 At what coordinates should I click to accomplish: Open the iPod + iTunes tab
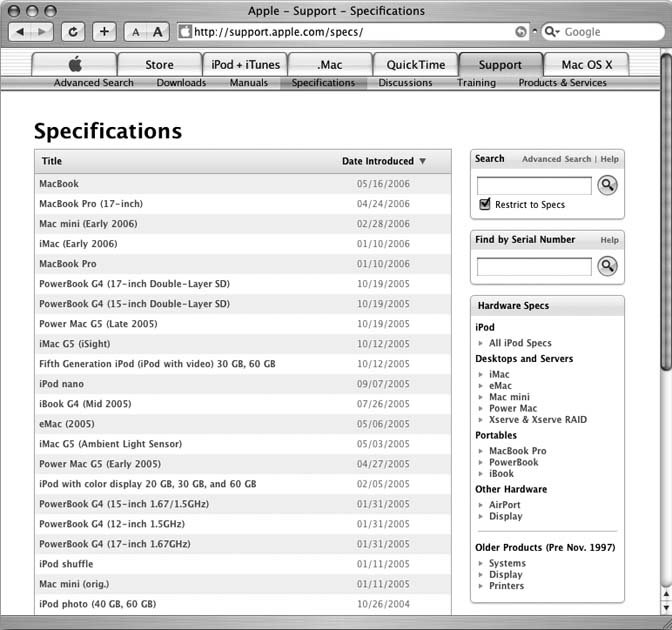click(x=246, y=64)
